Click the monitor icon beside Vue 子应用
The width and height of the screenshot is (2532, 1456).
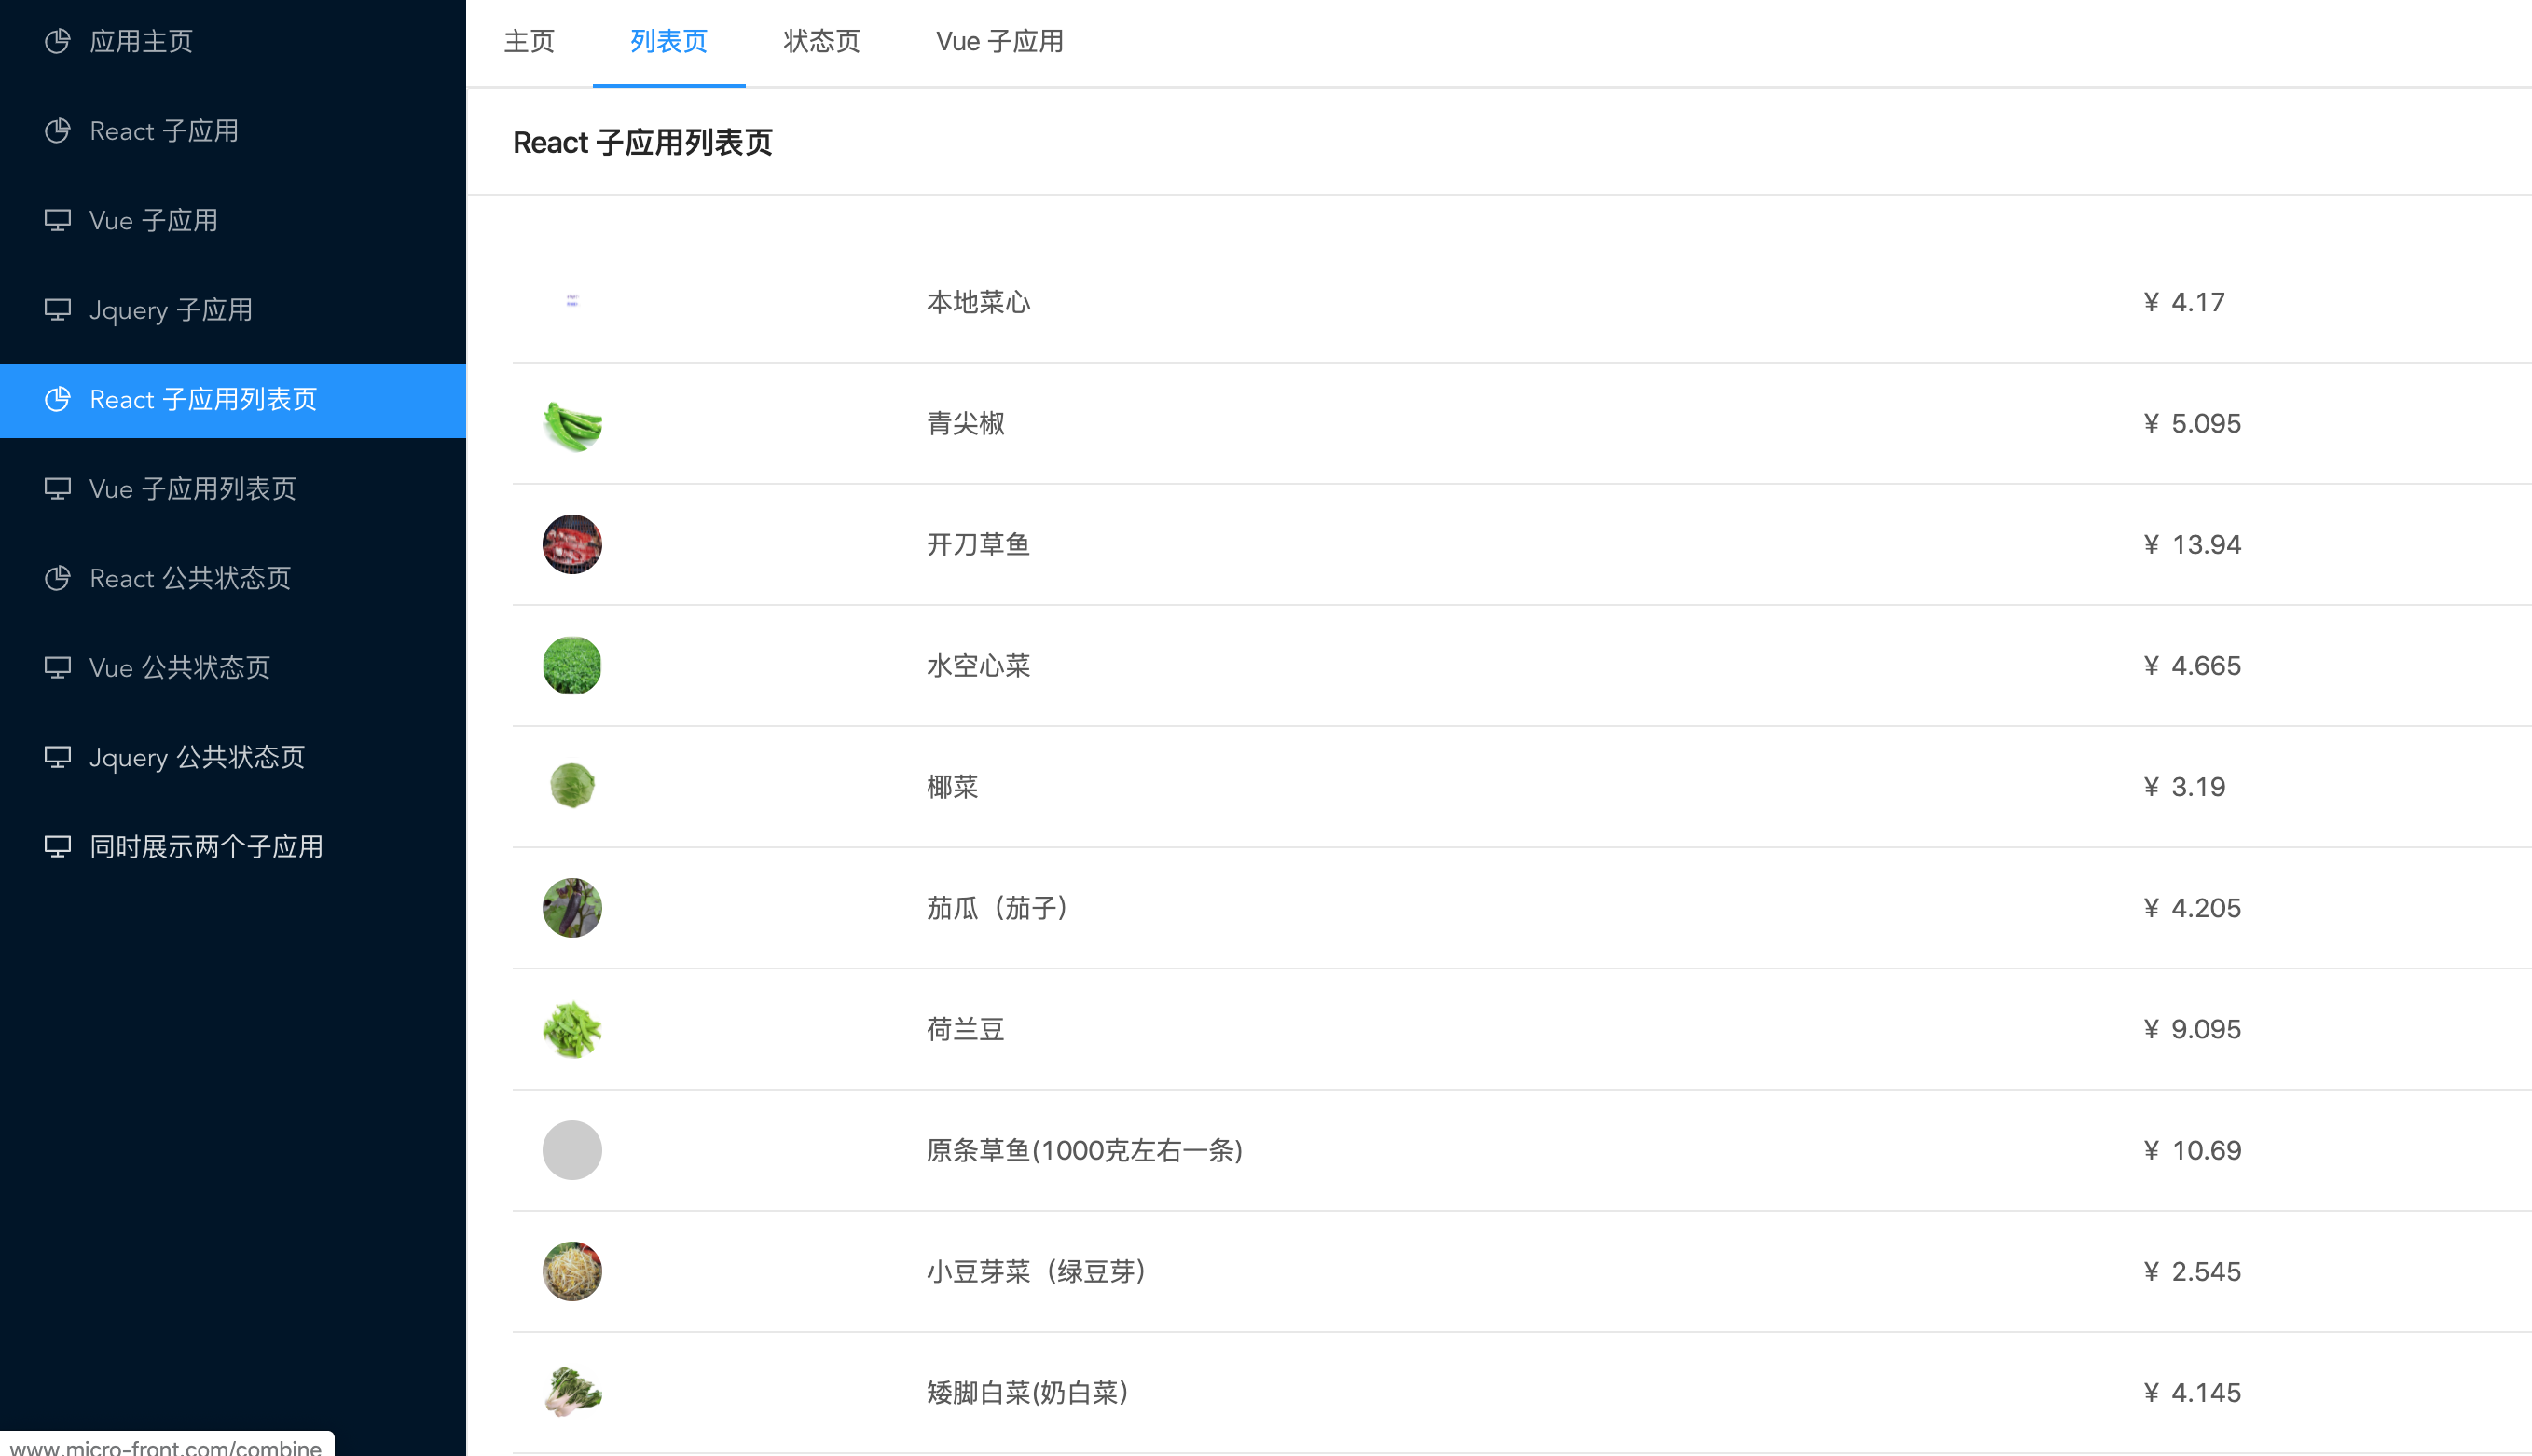[x=58, y=220]
